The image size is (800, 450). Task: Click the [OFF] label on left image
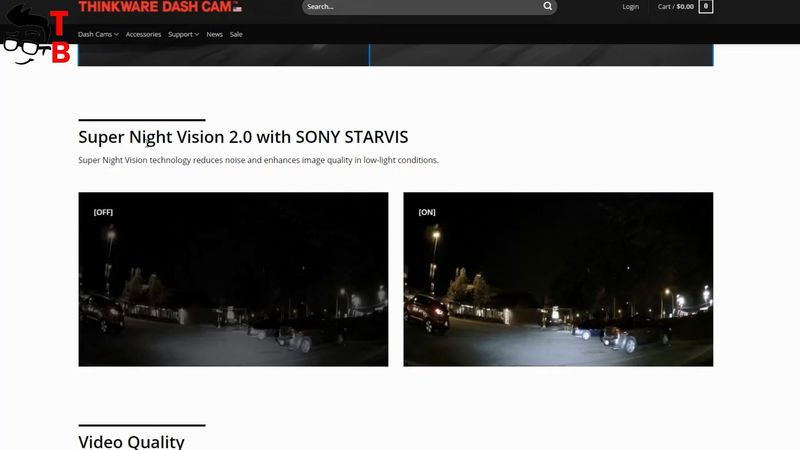click(103, 212)
